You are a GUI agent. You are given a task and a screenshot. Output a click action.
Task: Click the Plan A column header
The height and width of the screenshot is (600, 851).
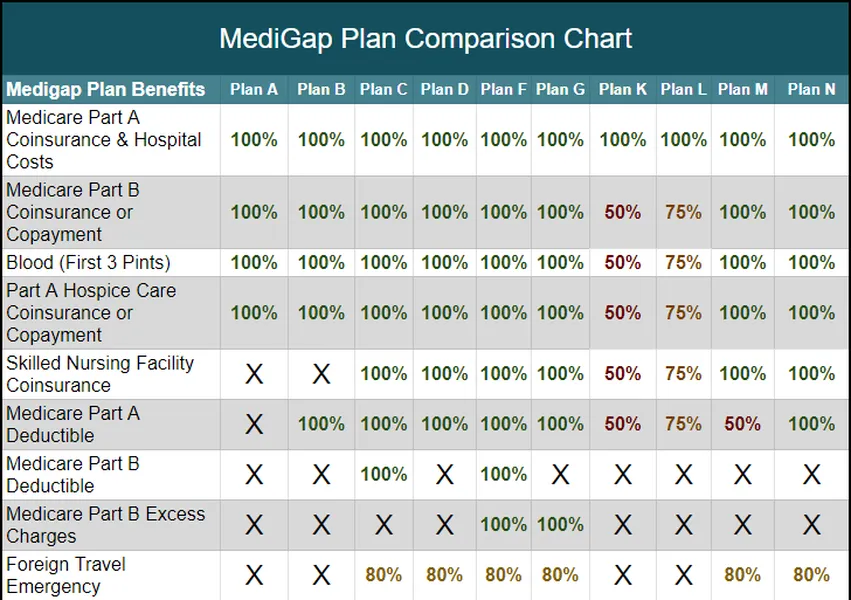(254, 89)
